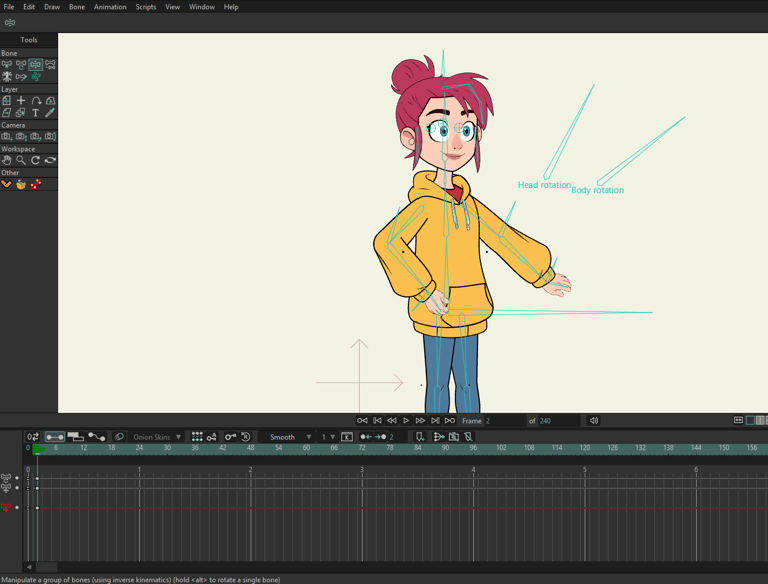The height and width of the screenshot is (584, 768).
Task: Jump to previous keyframe
Action: pos(377,420)
